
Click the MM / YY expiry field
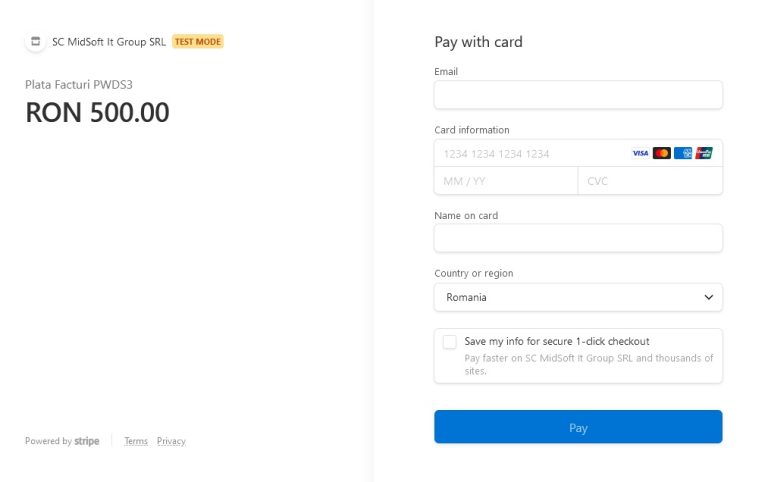click(506, 181)
